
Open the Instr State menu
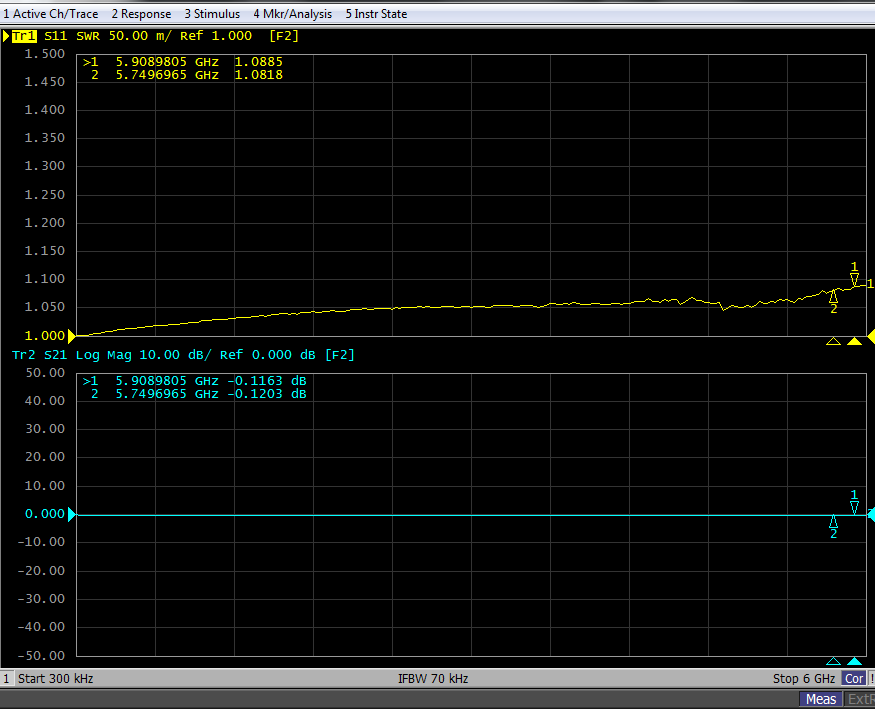(376, 14)
